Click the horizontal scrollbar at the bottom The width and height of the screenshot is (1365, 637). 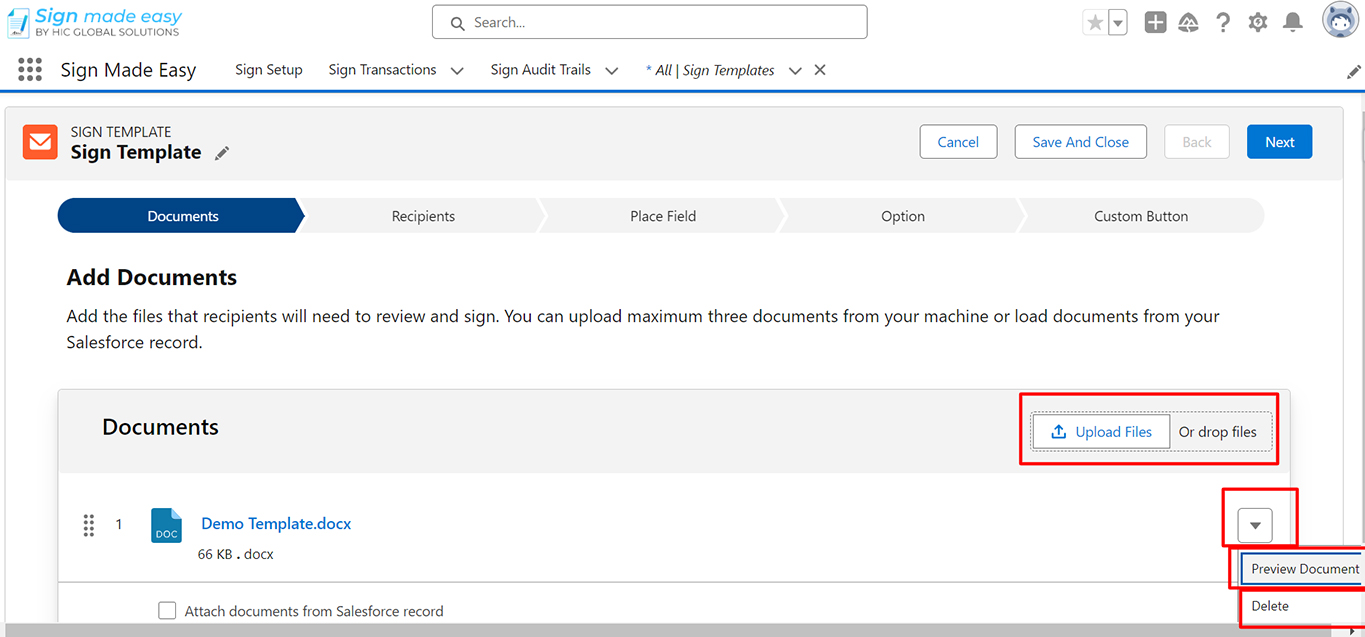click(668, 630)
